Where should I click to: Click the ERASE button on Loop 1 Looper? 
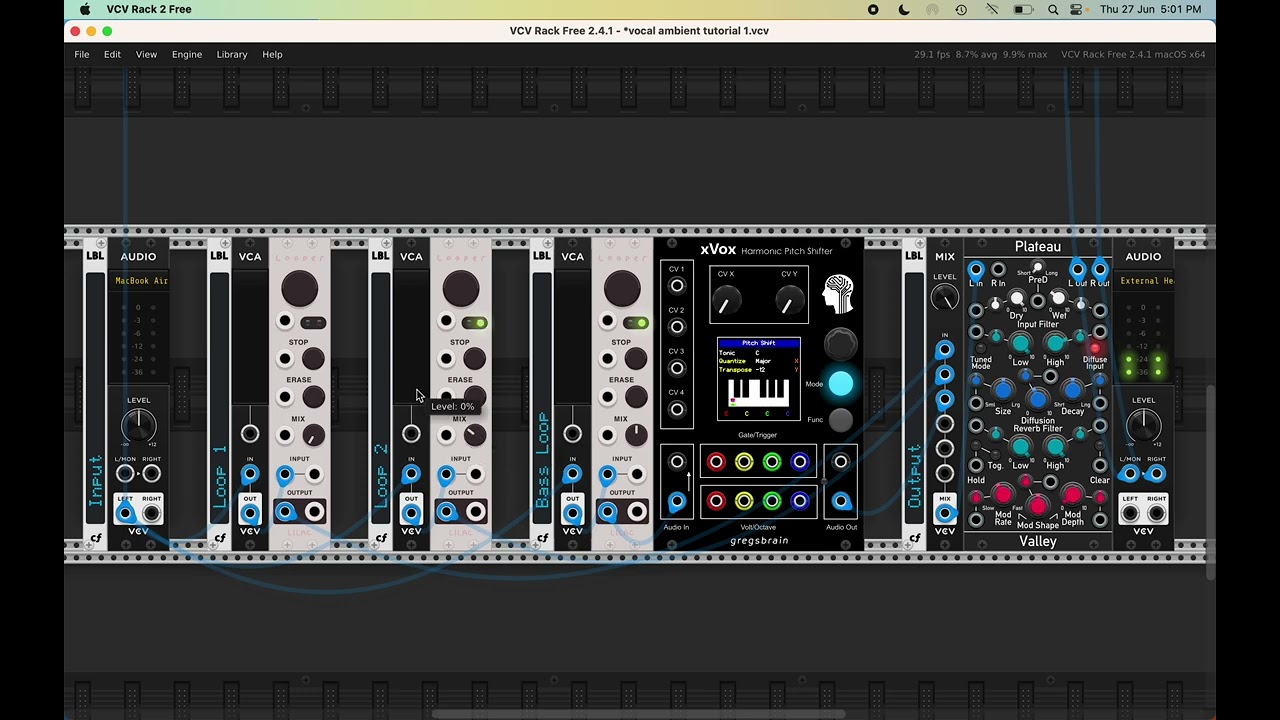pos(313,397)
